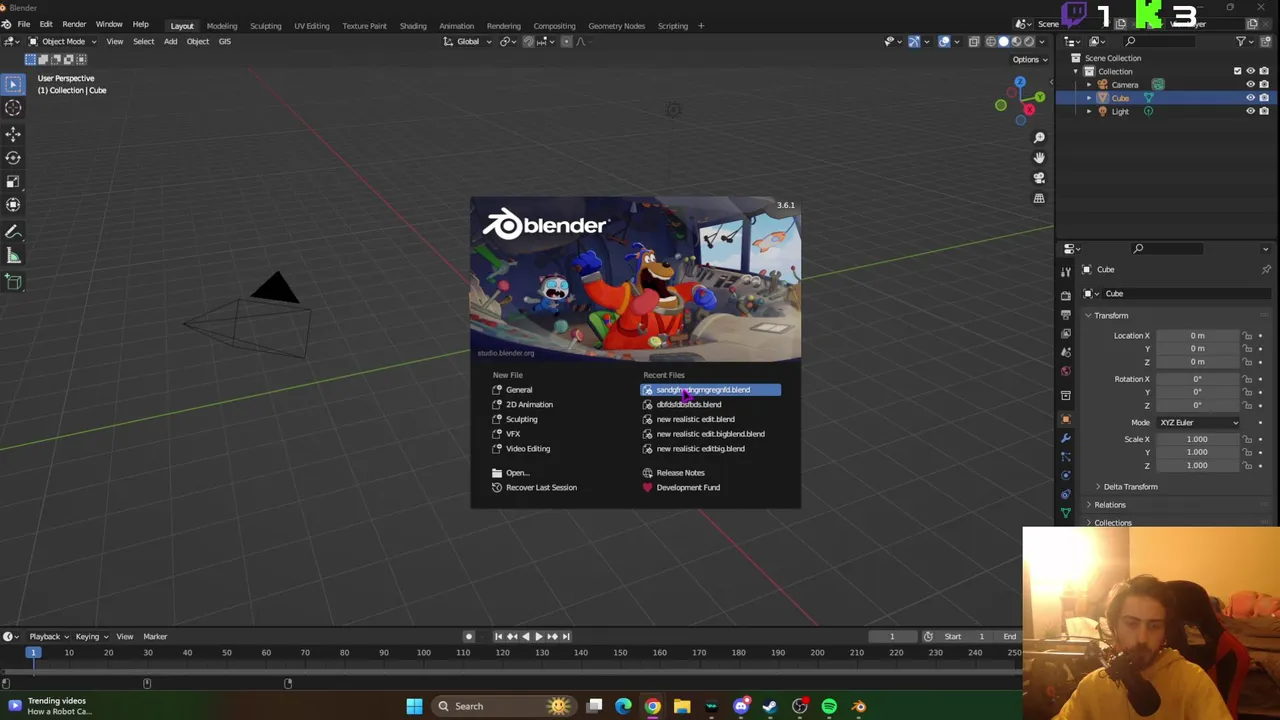Click Open... in splash screen

[517, 473]
